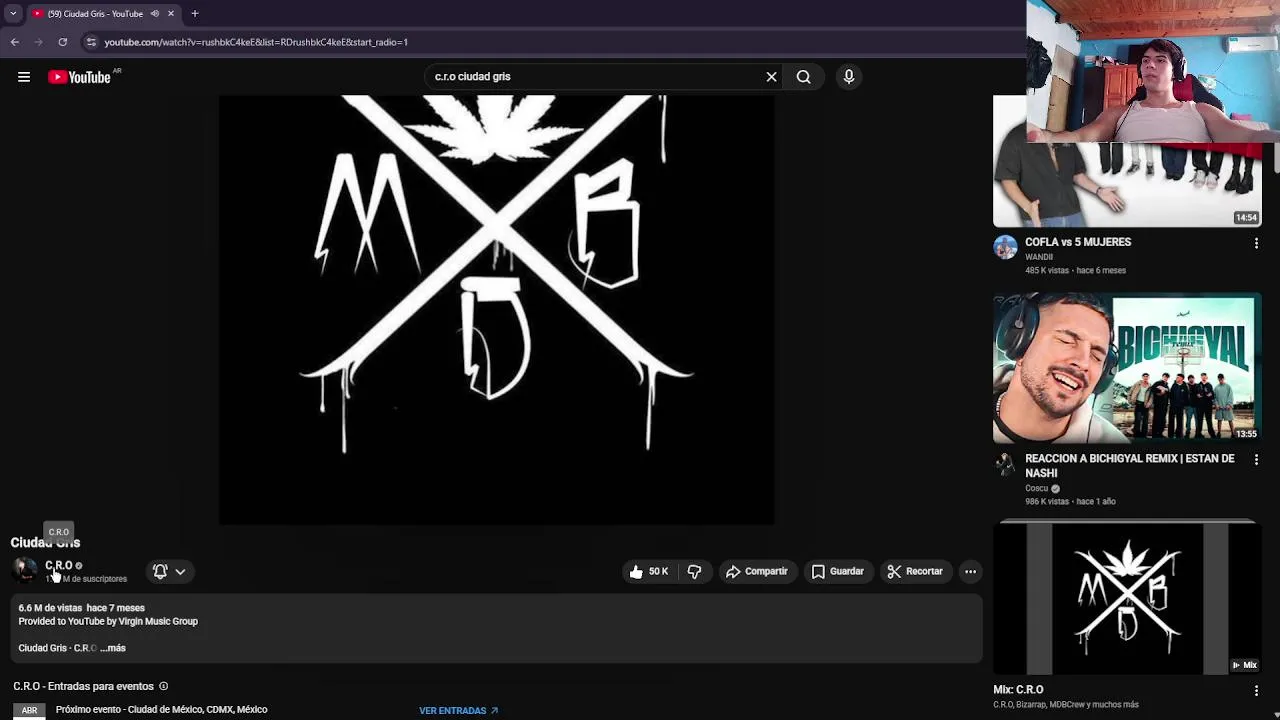The height and width of the screenshot is (720, 1280).
Task: Click 'Próximo evento - Ciudad de México' text
Action: pos(162,710)
